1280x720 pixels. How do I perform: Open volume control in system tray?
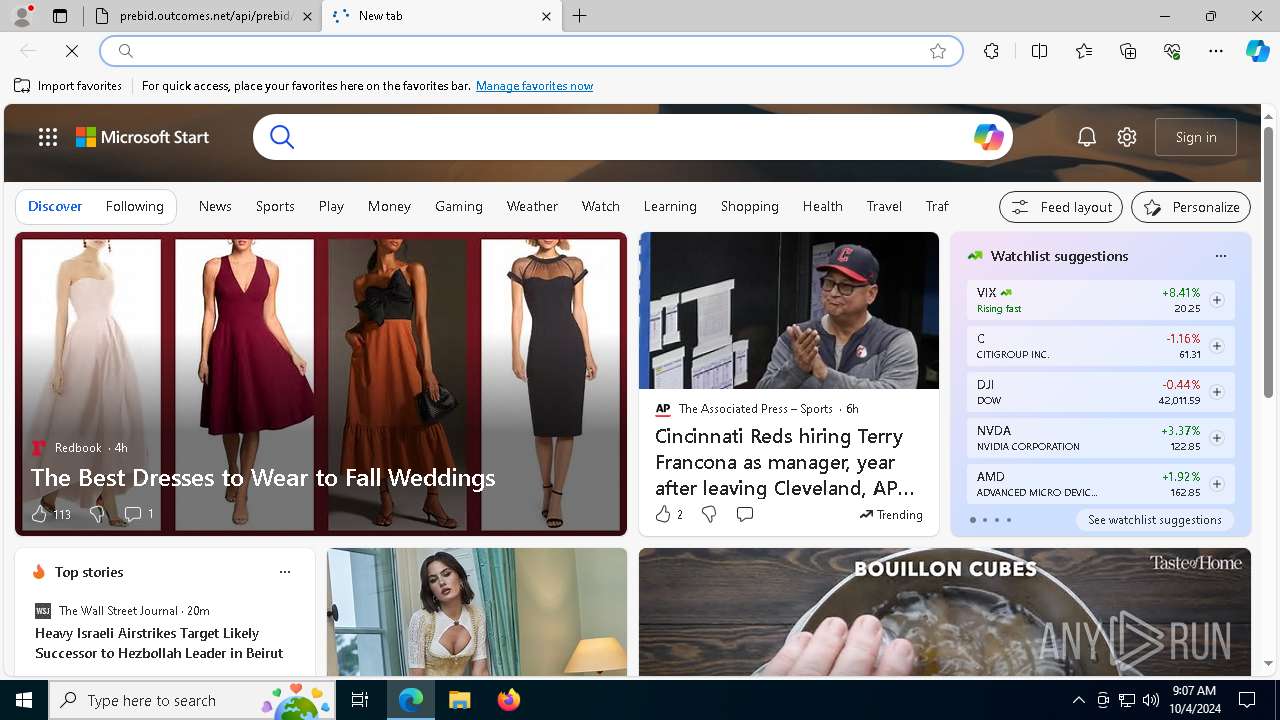click(x=1151, y=700)
